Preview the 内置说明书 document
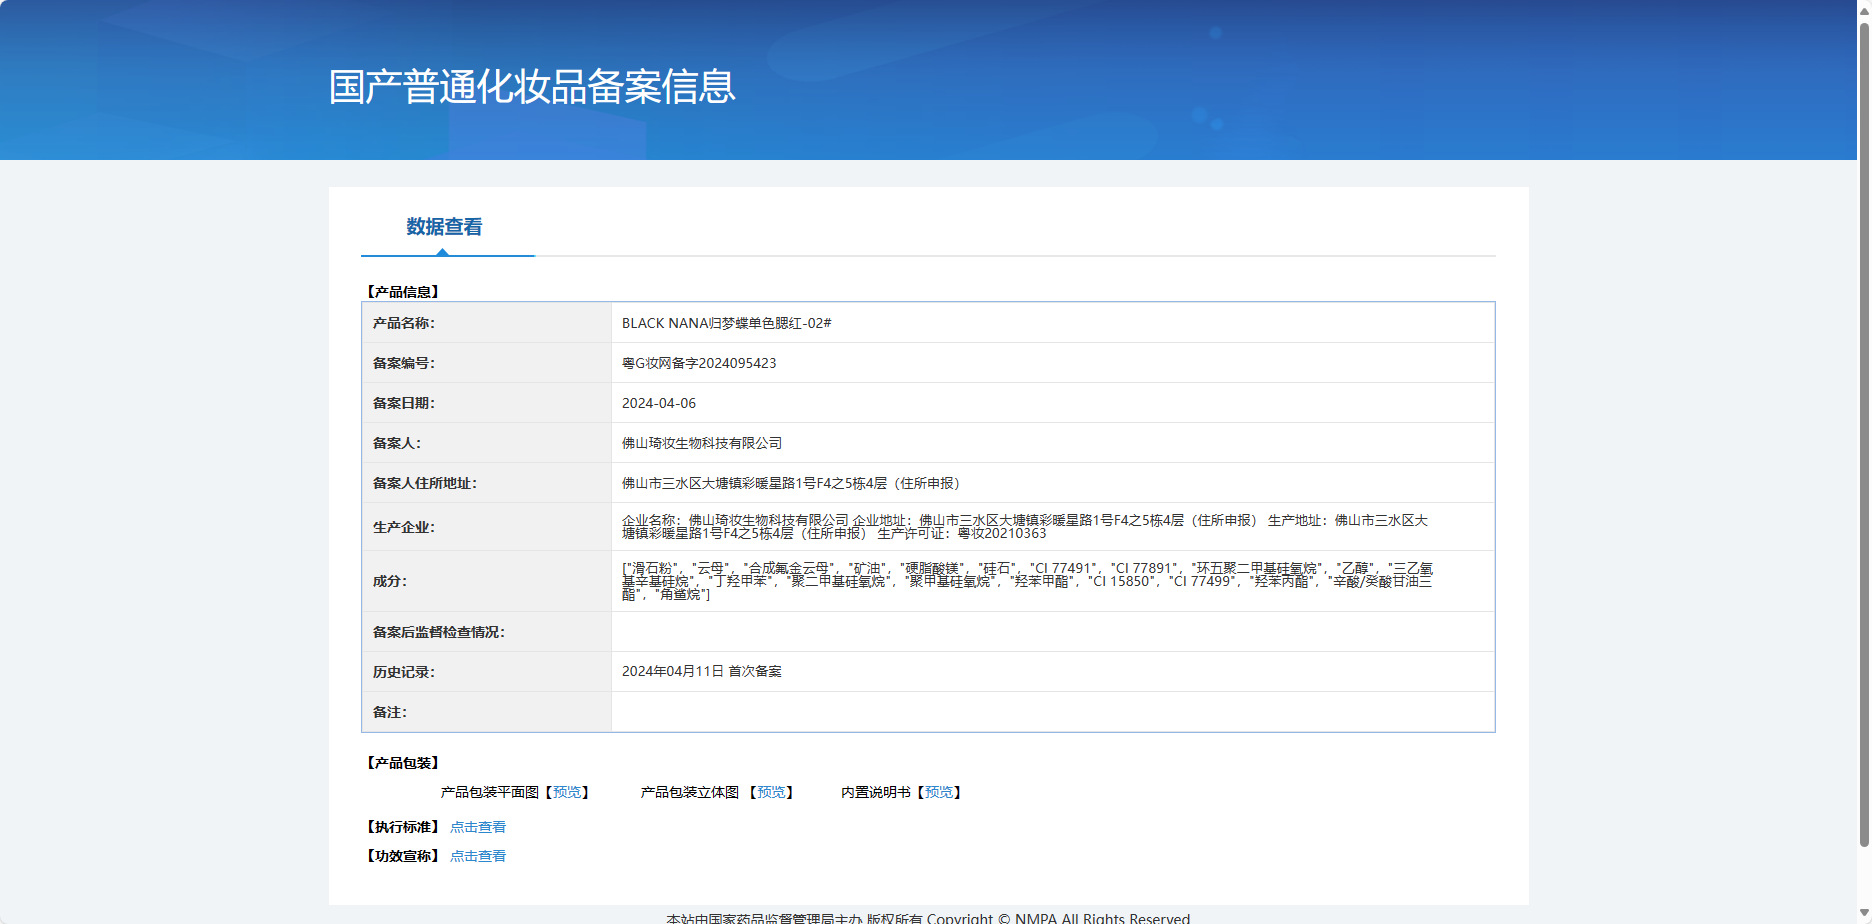The width and height of the screenshot is (1872, 924). coord(939,792)
